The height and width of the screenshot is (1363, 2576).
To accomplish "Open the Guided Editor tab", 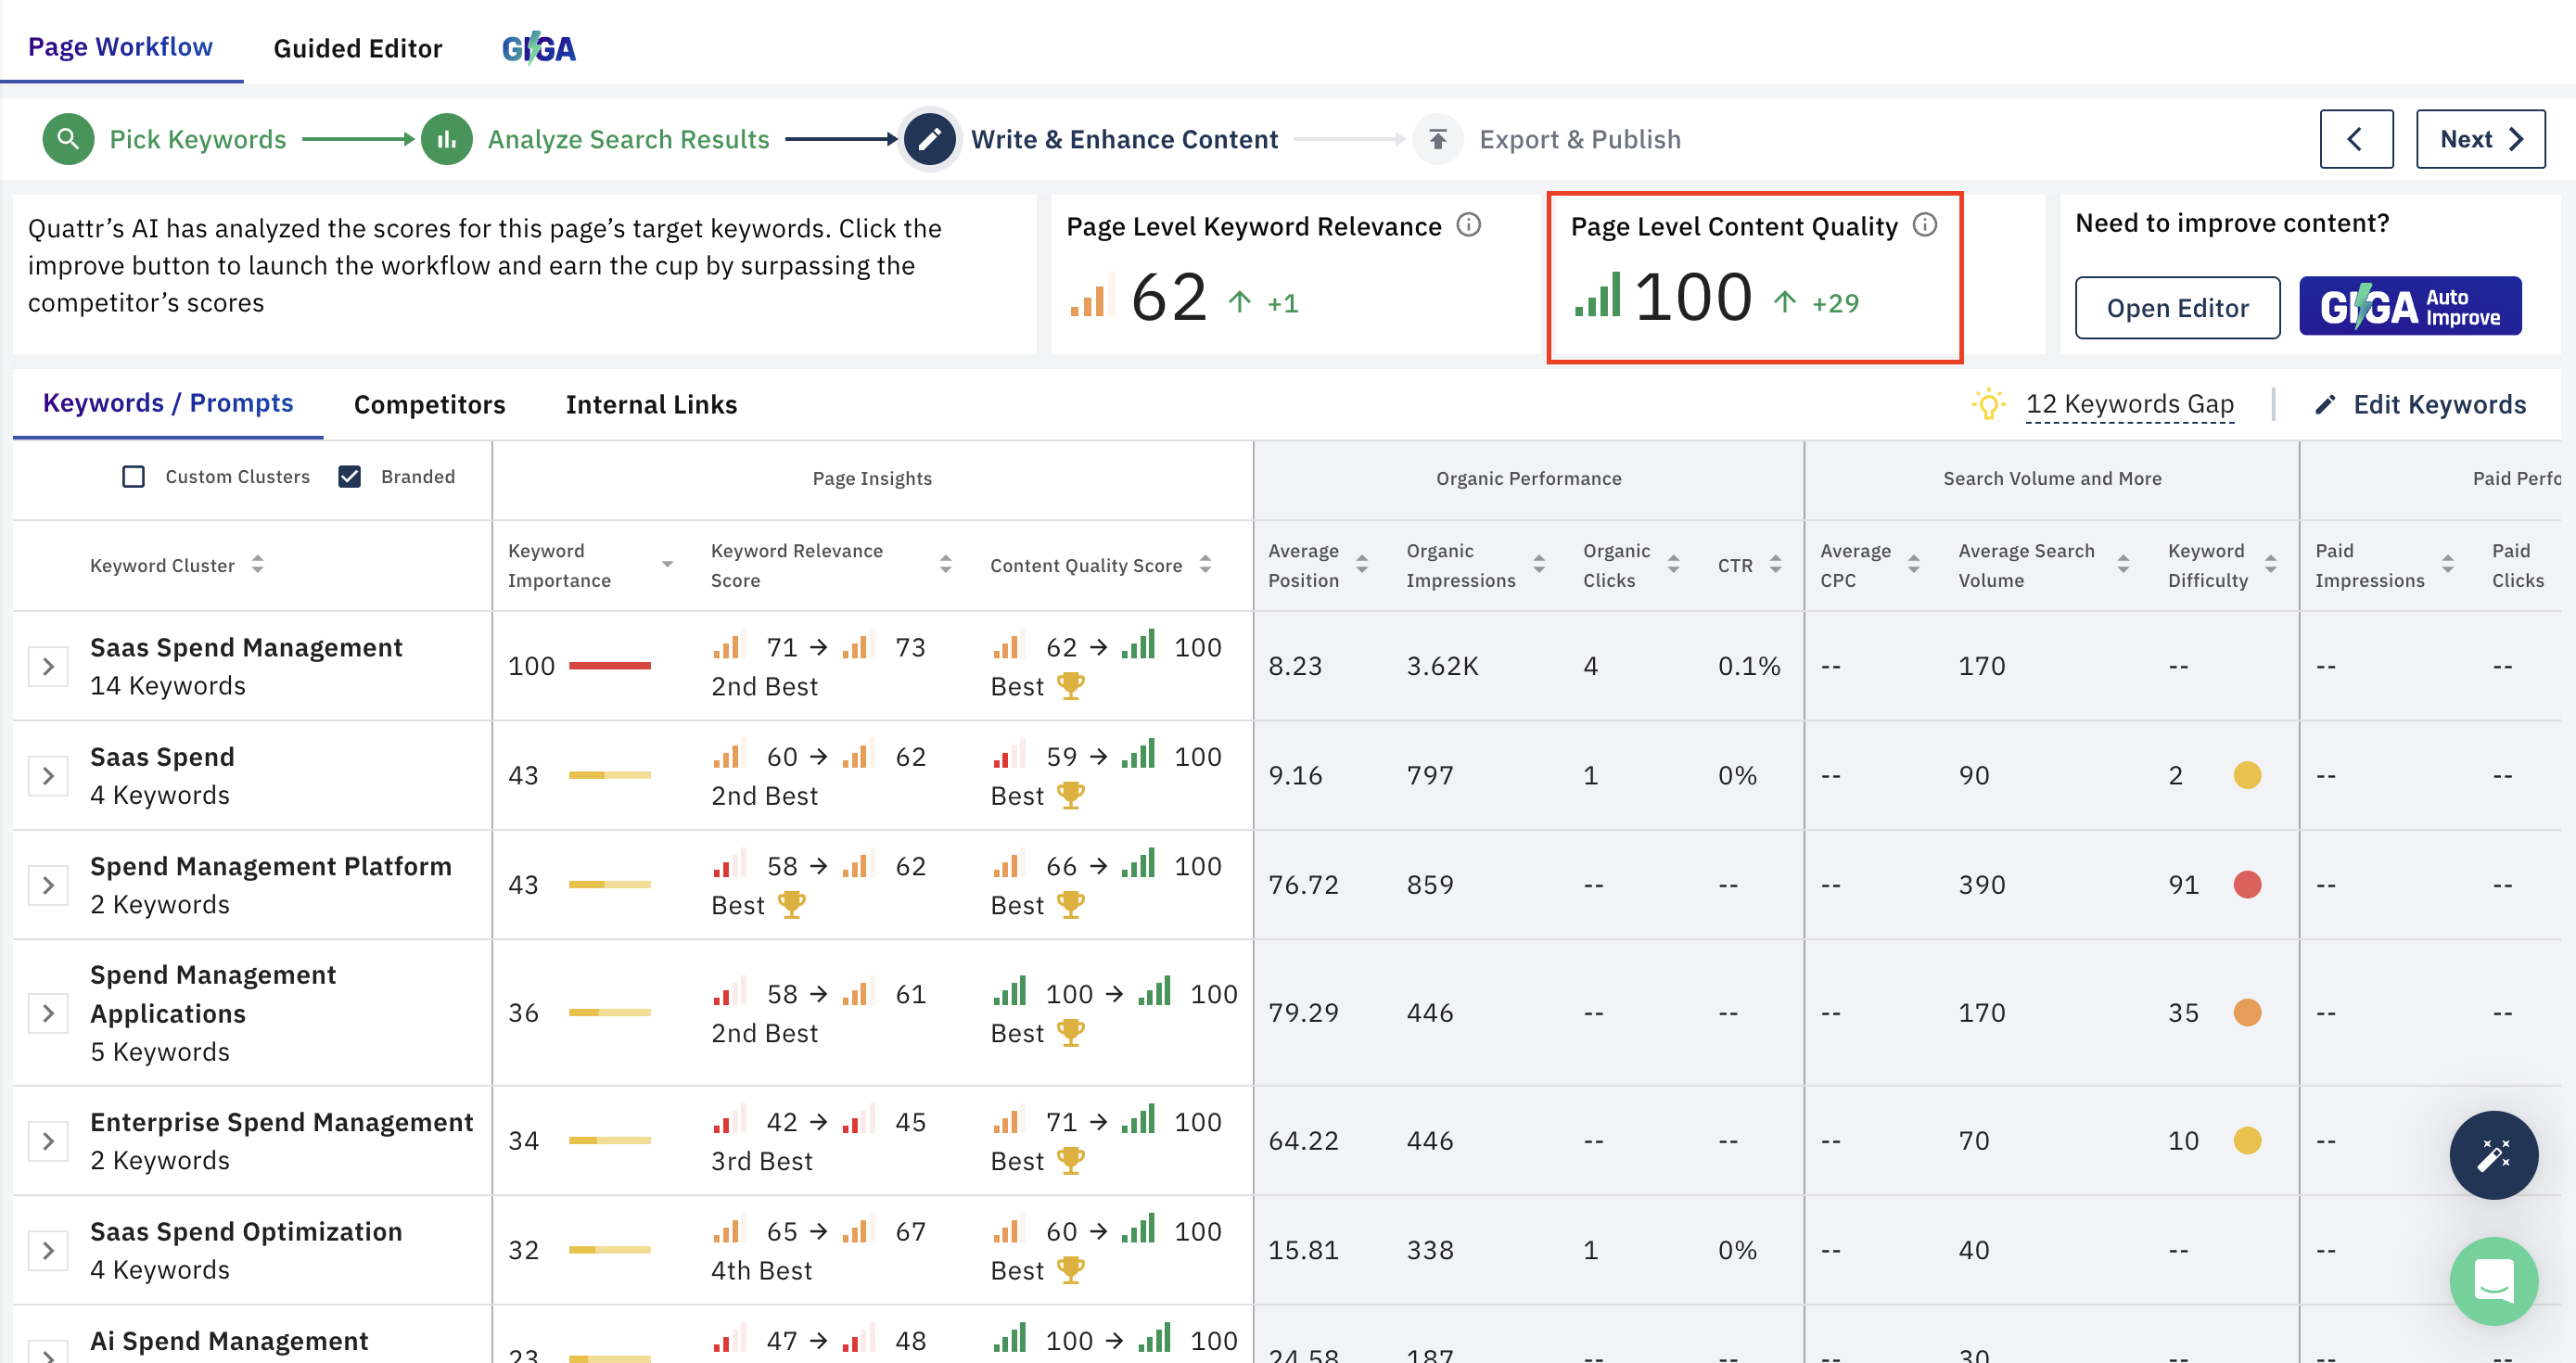I will [358, 47].
